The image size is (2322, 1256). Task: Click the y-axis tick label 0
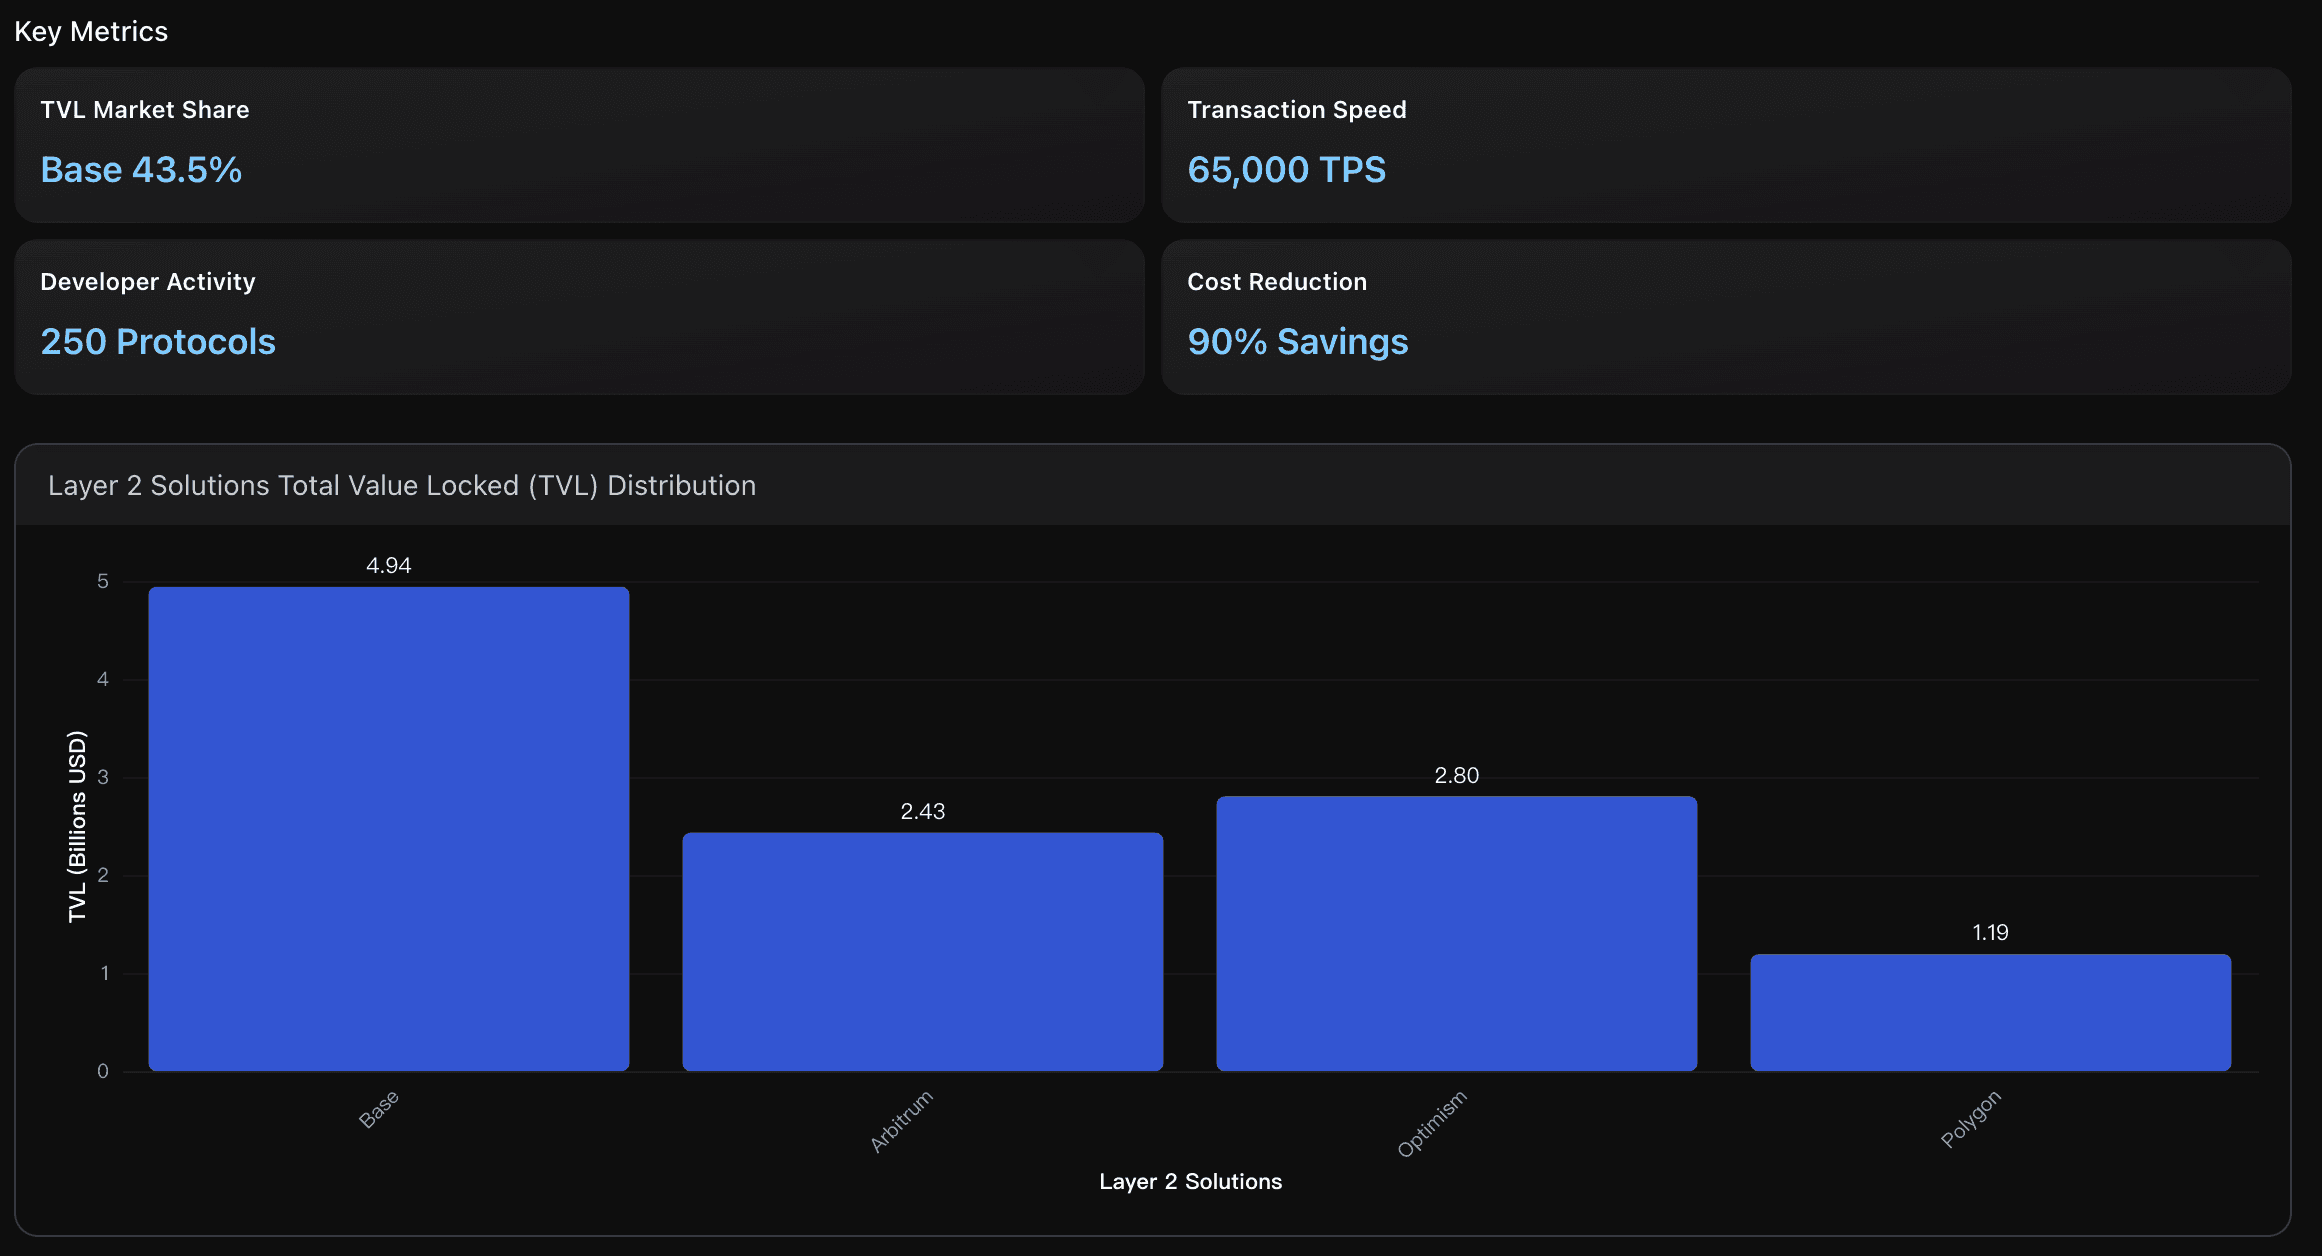tap(103, 1072)
